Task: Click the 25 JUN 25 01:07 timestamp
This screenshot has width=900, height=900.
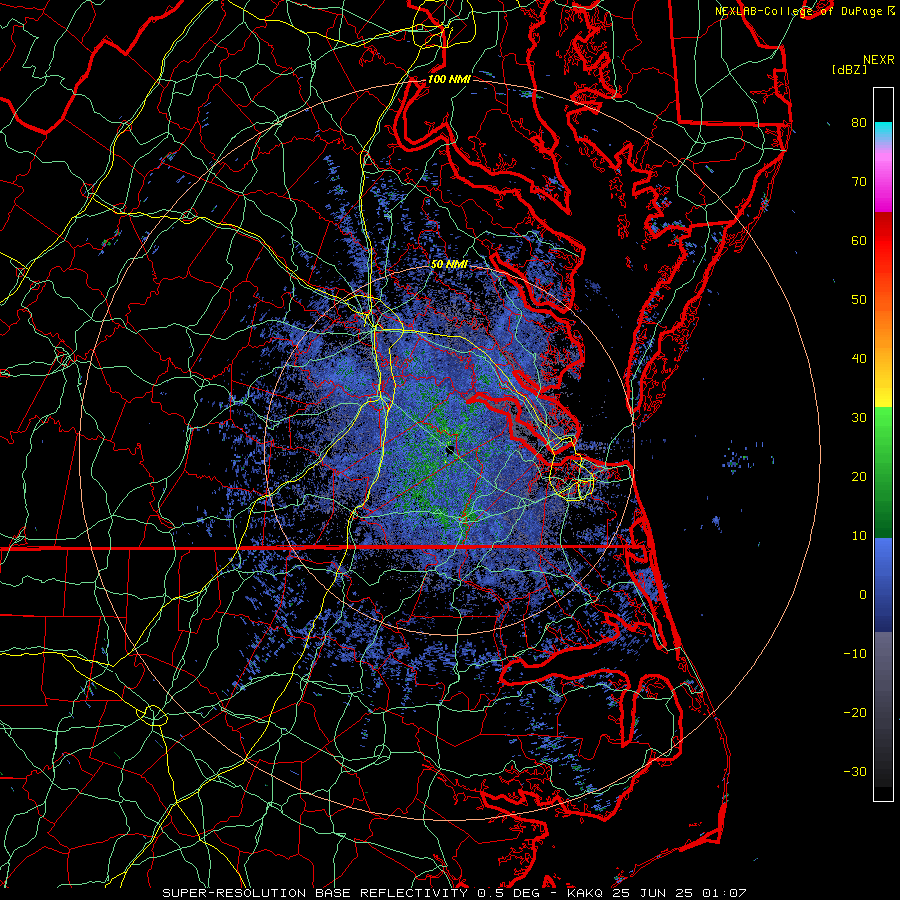Action: (679, 893)
